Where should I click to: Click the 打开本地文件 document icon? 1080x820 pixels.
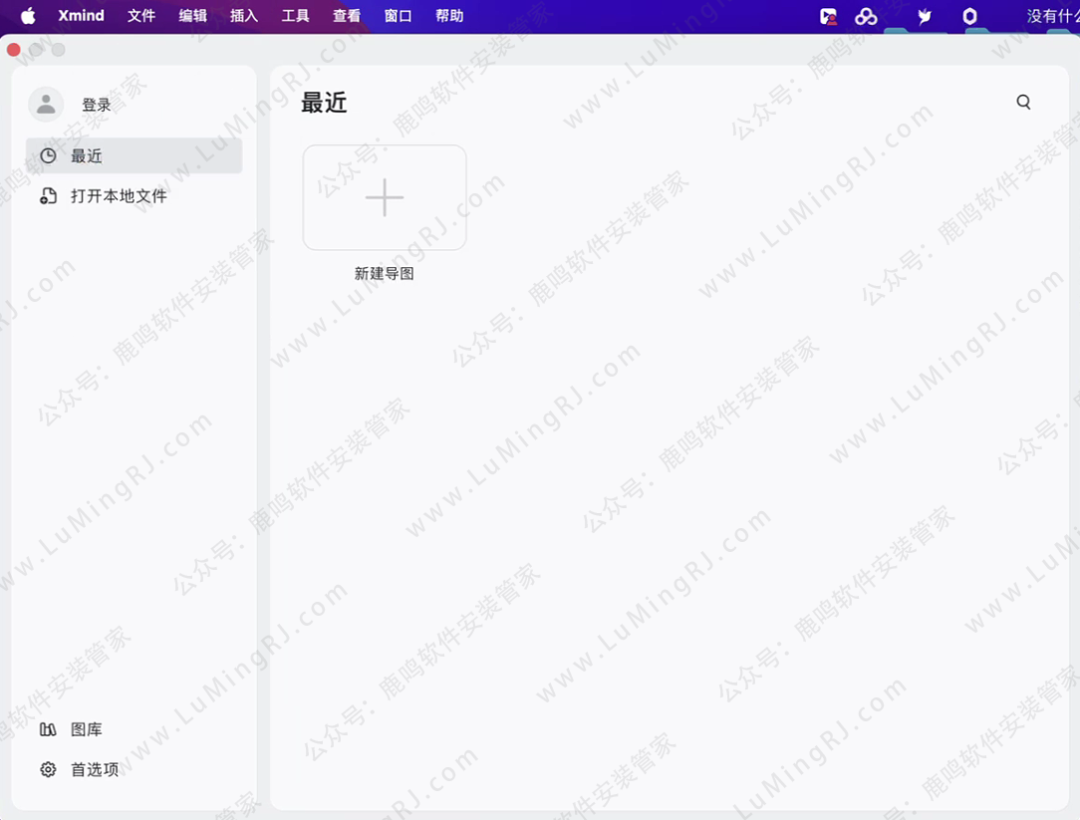pyautogui.click(x=48, y=196)
